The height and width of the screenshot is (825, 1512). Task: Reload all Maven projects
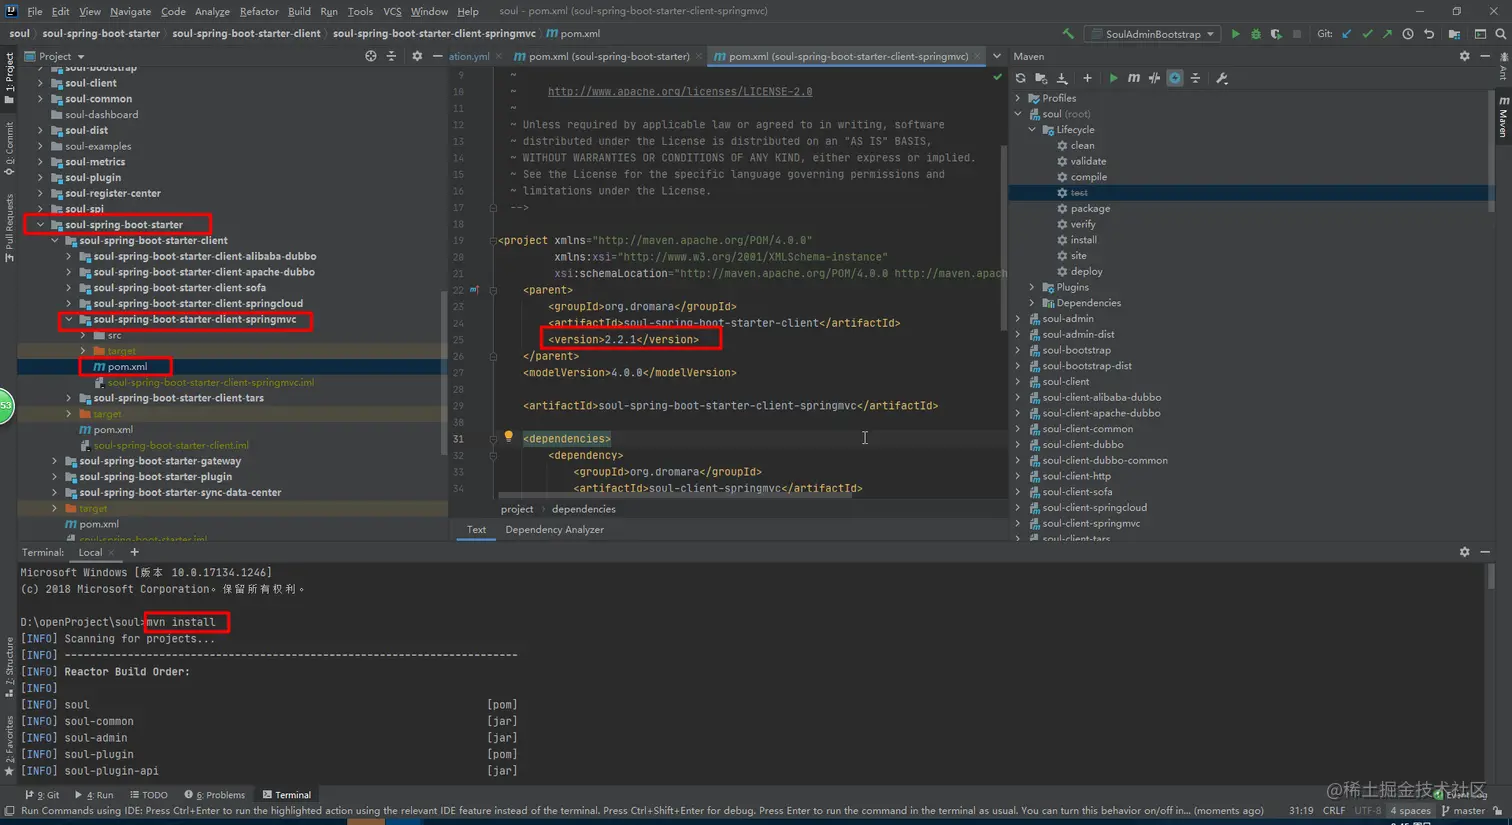click(x=1020, y=78)
